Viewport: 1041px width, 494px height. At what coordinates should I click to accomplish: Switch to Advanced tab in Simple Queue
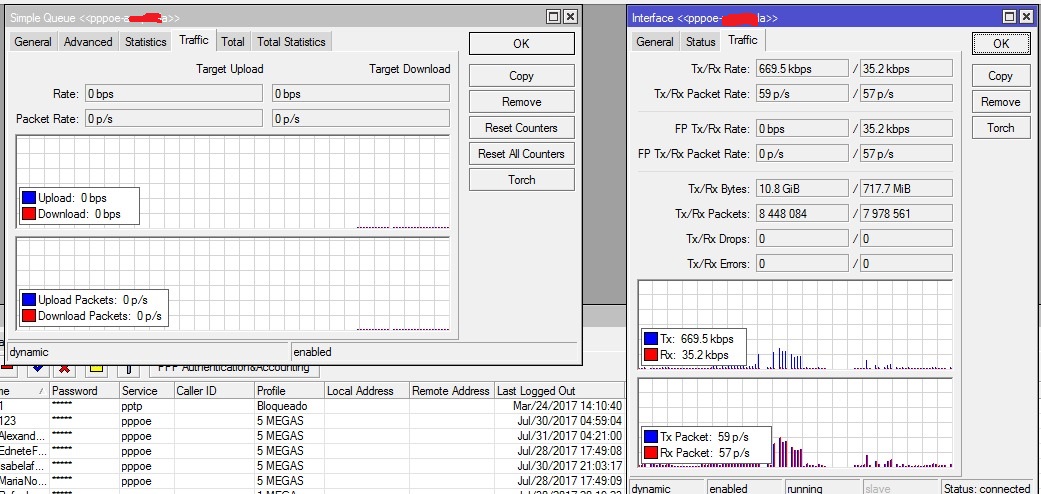[88, 42]
